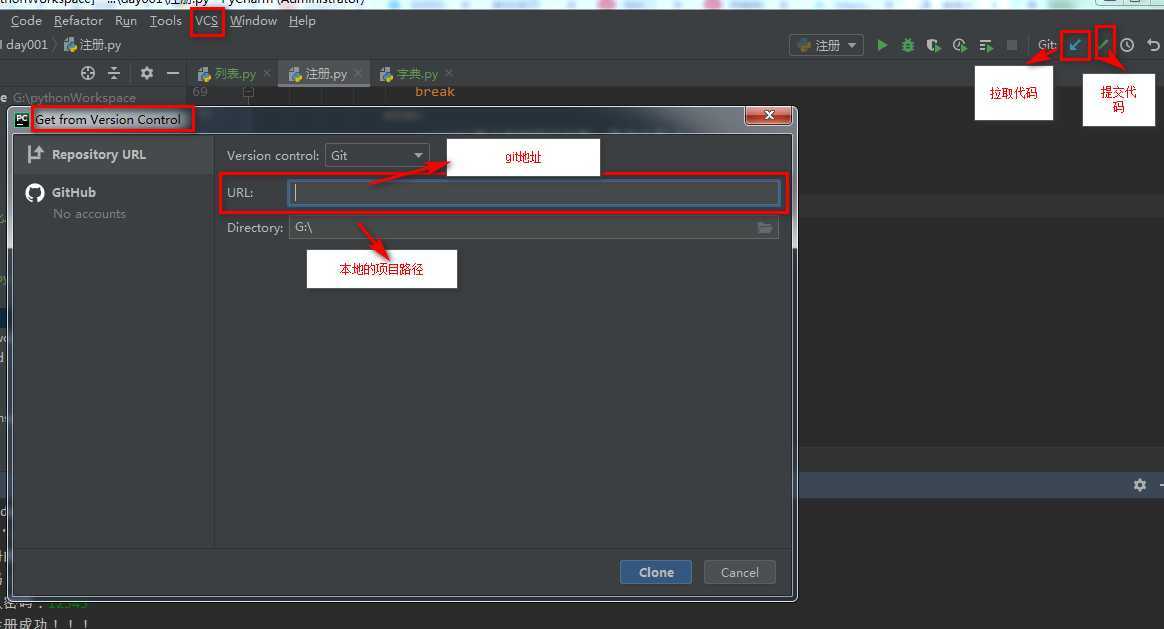Show Git history with the clock icon
1164x629 pixels.
pyautogui.click(x=1127, y=45)
